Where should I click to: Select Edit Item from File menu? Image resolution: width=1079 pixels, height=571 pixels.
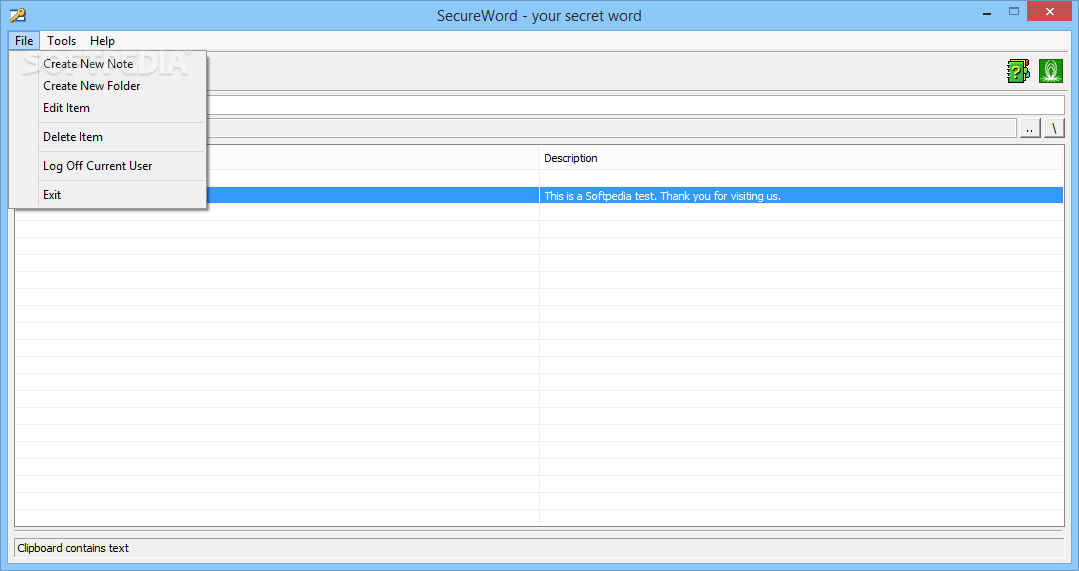click(108, 108)
